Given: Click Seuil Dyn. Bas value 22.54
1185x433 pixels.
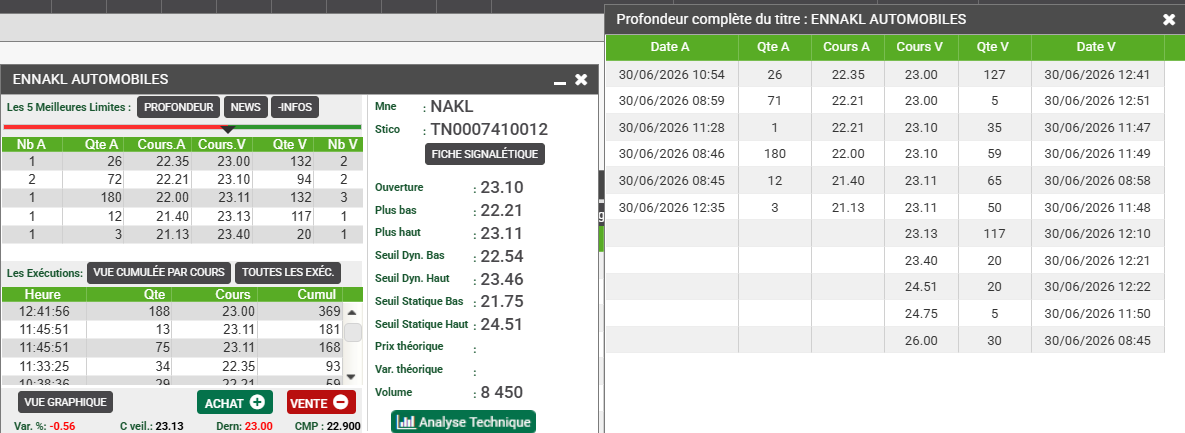Looking at the screenshot, I should 502,256.
